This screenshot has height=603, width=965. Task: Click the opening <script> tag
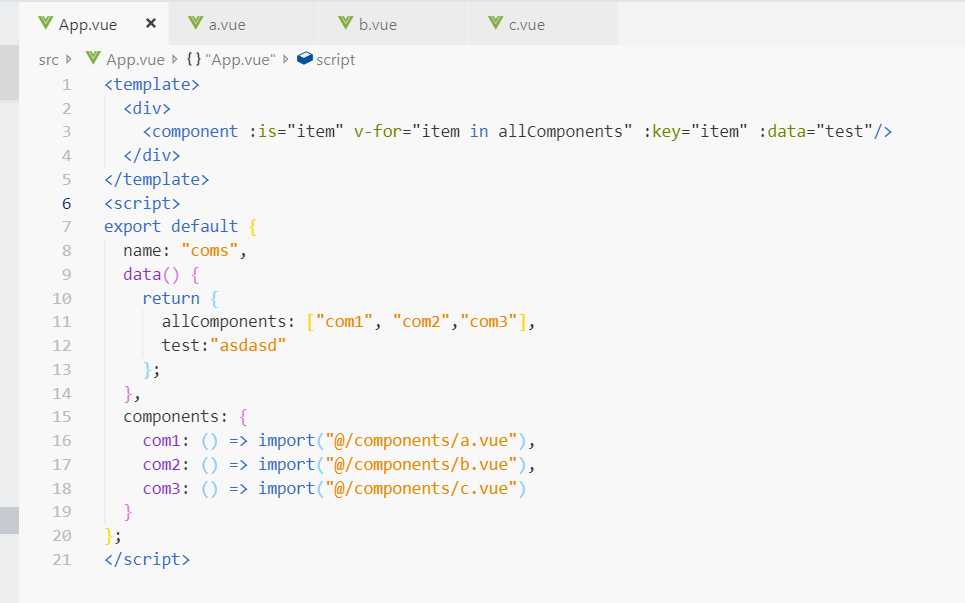(142, 203)
